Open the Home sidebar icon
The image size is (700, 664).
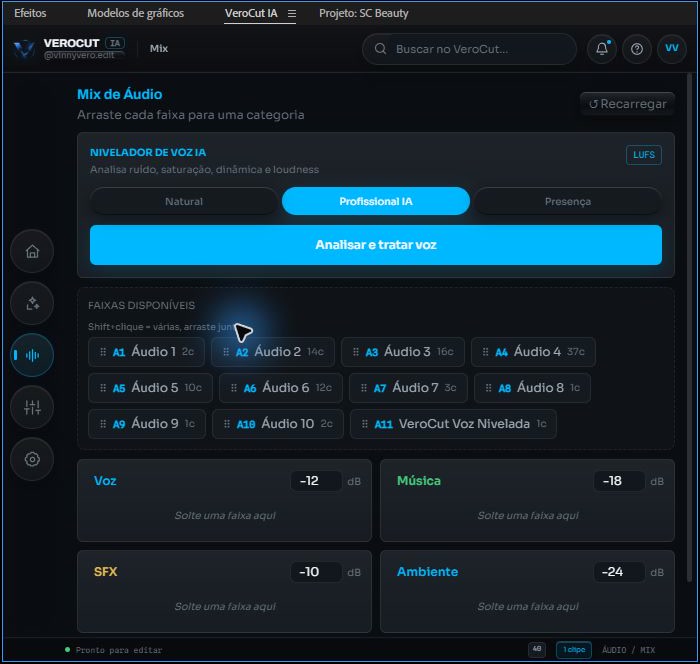pyautogui.click(x=32, y=251)
